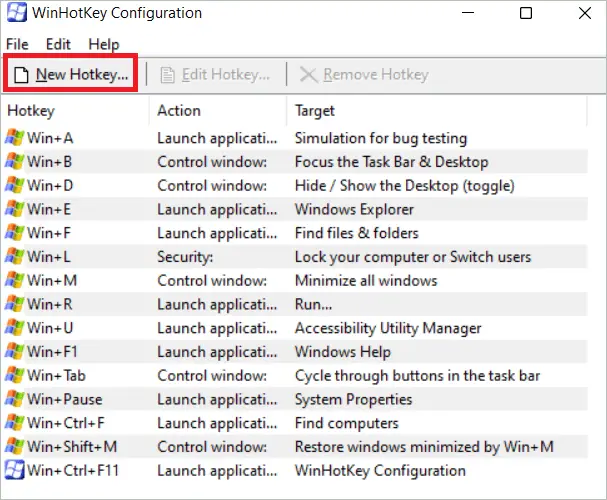Select the Win+Shift+M hotkey text
The image size is (607, 500).
coord(72,447)
